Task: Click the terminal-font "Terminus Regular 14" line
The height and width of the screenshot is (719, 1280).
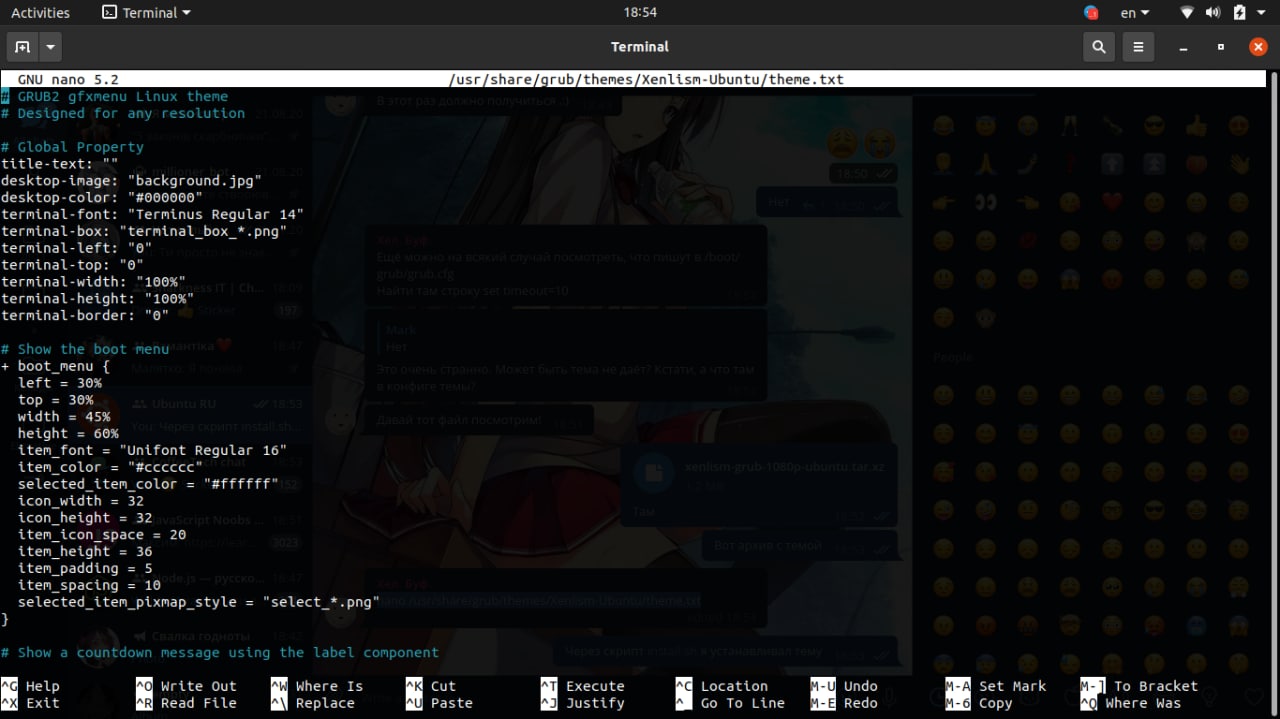Action: click(x=153, y=214)
